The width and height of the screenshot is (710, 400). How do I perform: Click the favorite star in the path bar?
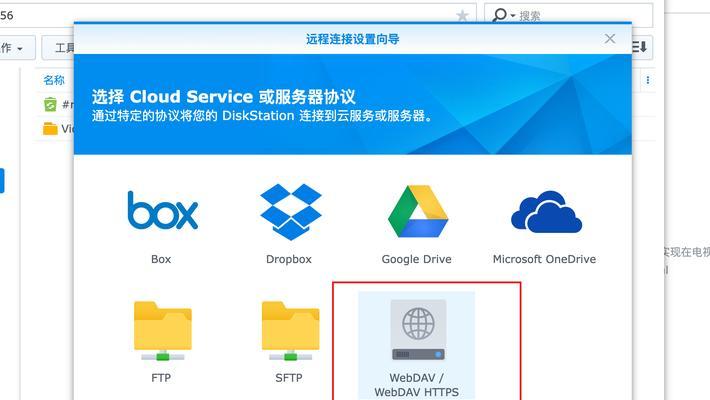pos(462,15)
